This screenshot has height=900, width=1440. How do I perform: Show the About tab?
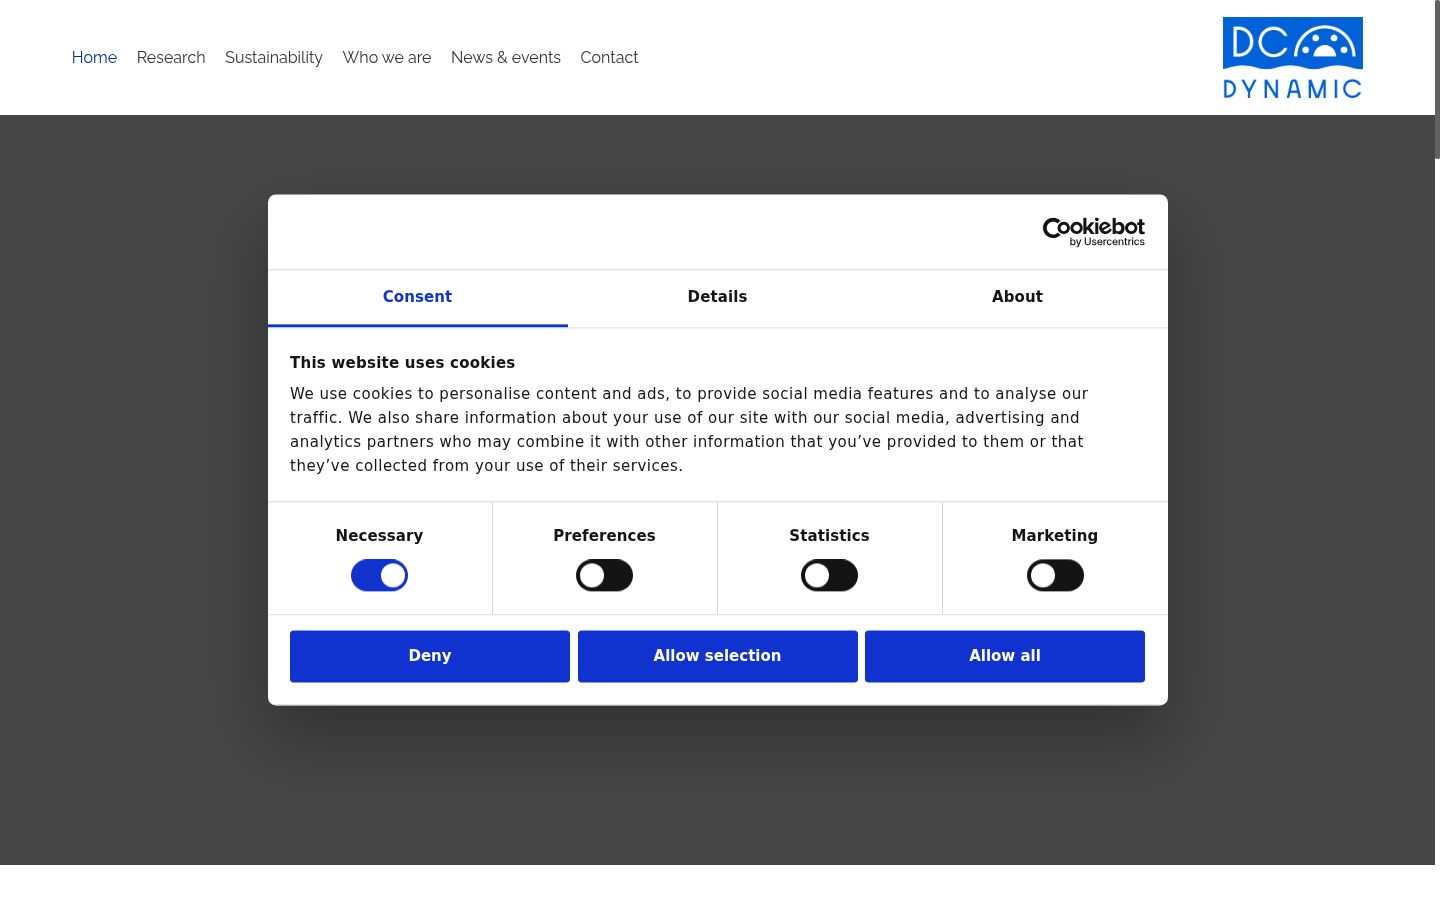[1017, 297]
